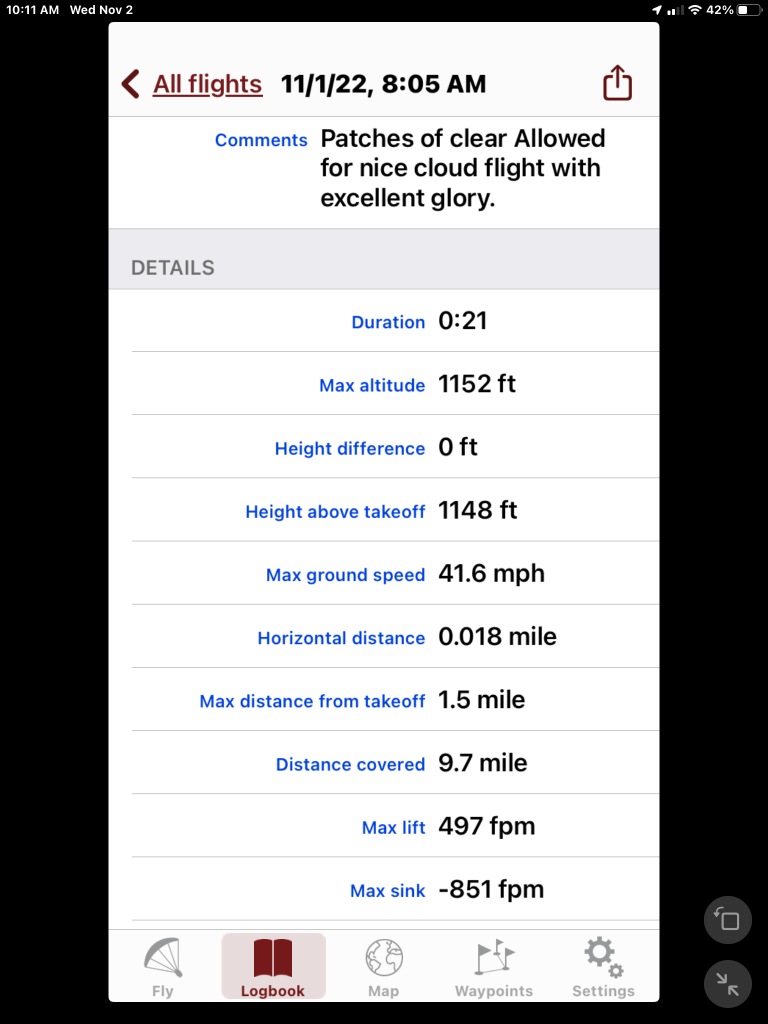
Task: Tap the battery indicator in status bar
Action: coord(749,10)
